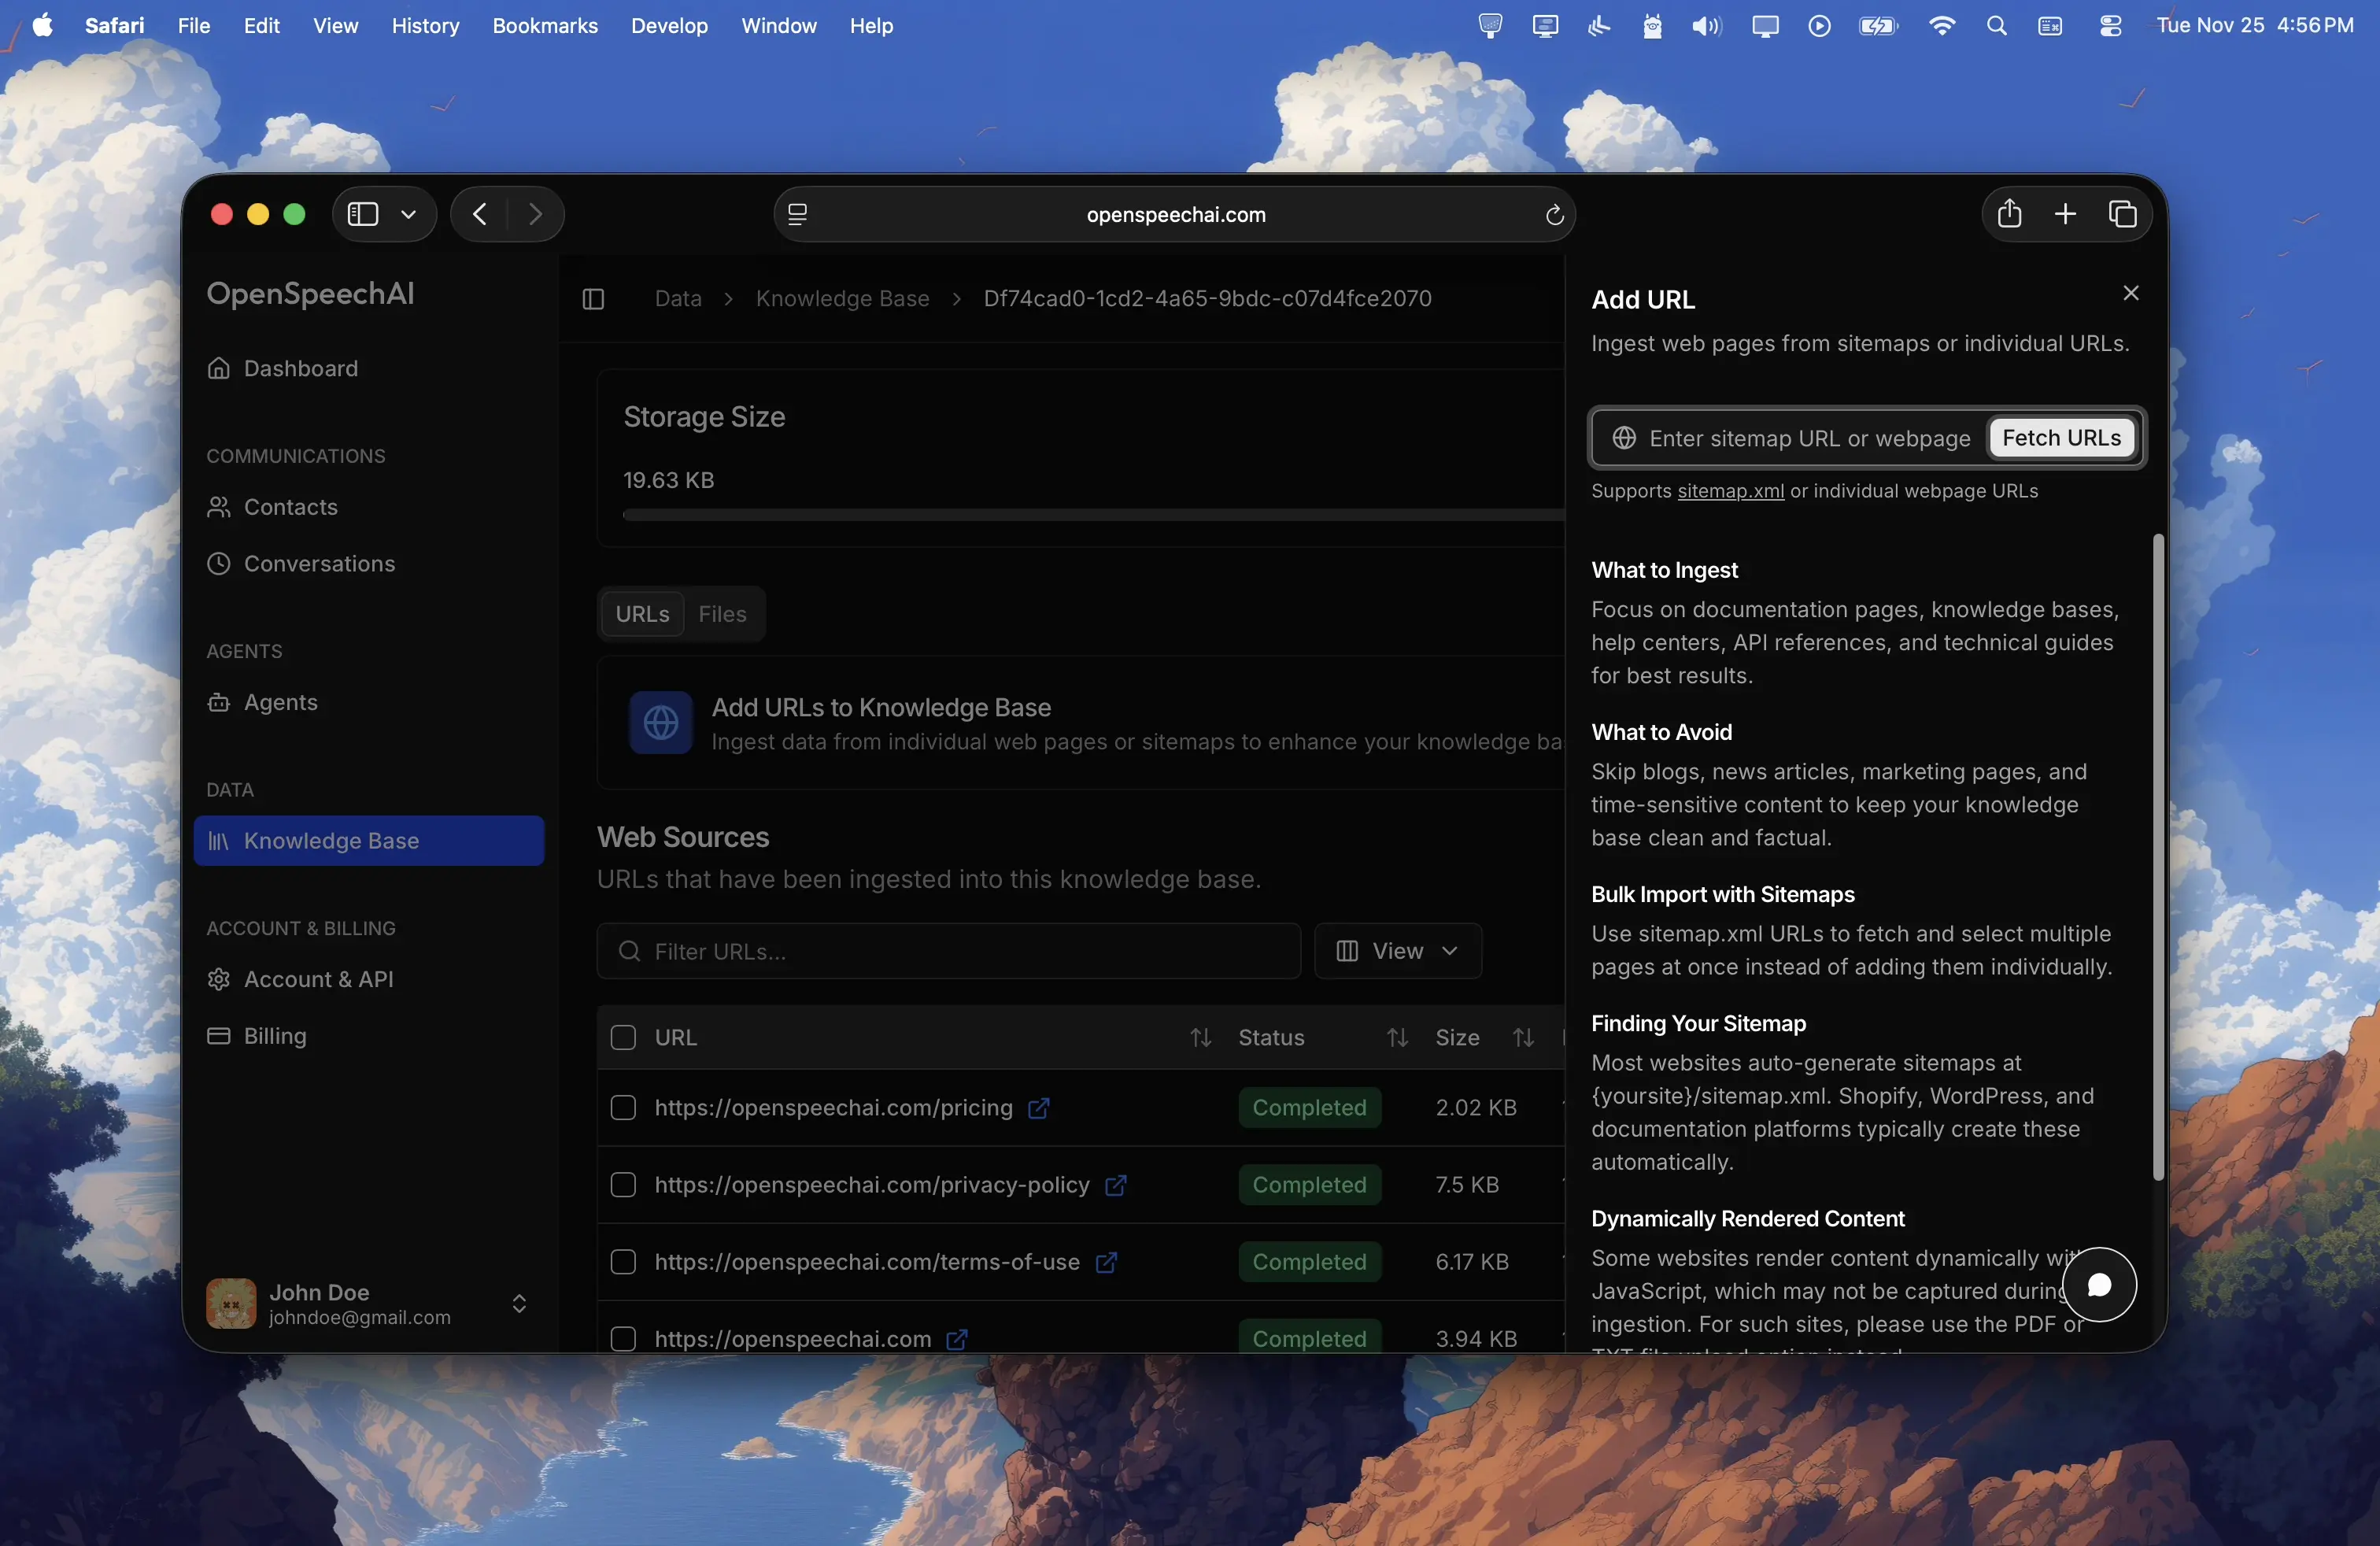
Task: Click the John Doe avatar thumbnail
Action: pyautogui.click(x=231, y=1304)
